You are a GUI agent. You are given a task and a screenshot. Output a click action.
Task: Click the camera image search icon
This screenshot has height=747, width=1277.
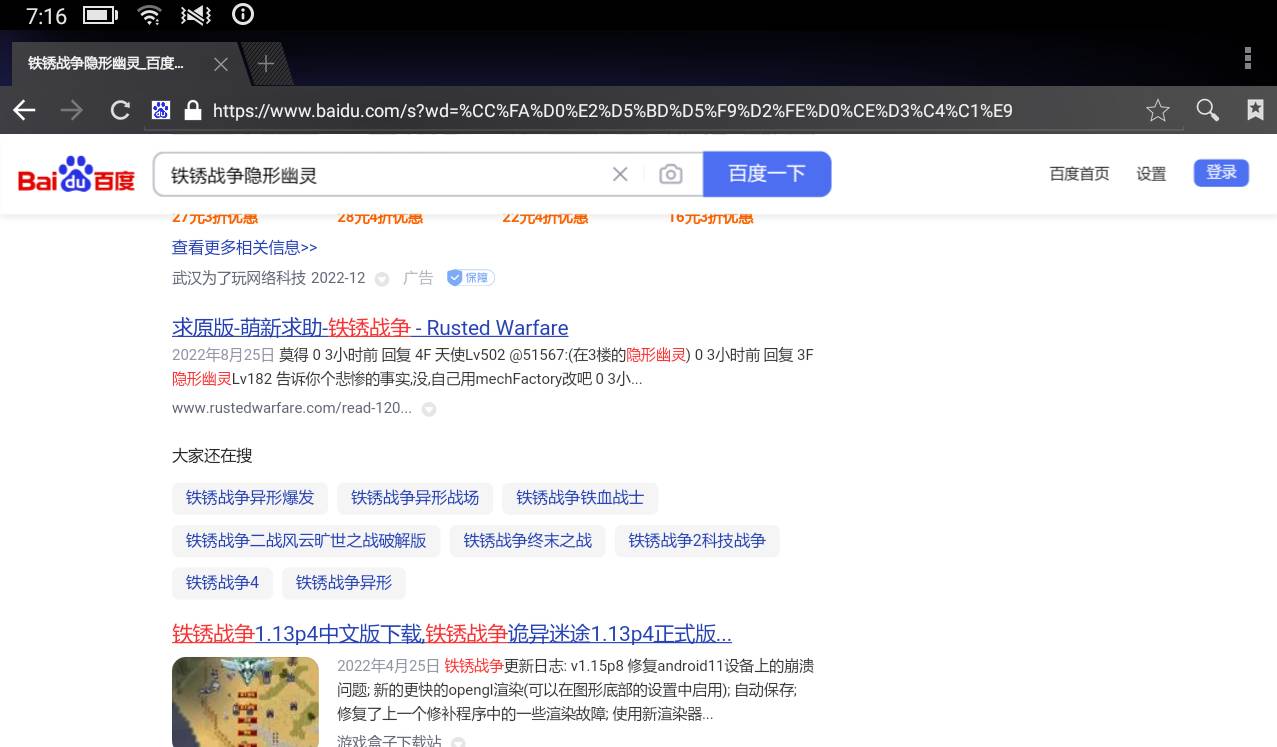(670, 175)
